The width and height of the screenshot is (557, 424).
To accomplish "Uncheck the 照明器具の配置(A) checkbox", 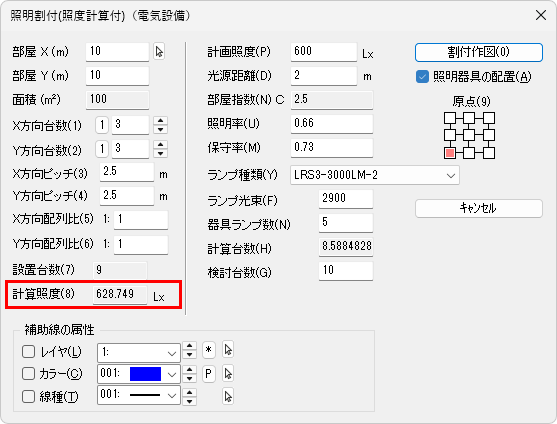I will tap(422, 77).
